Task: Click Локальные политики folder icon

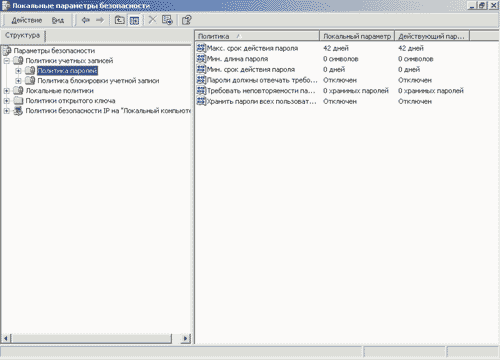Action: tap(18, 91)
